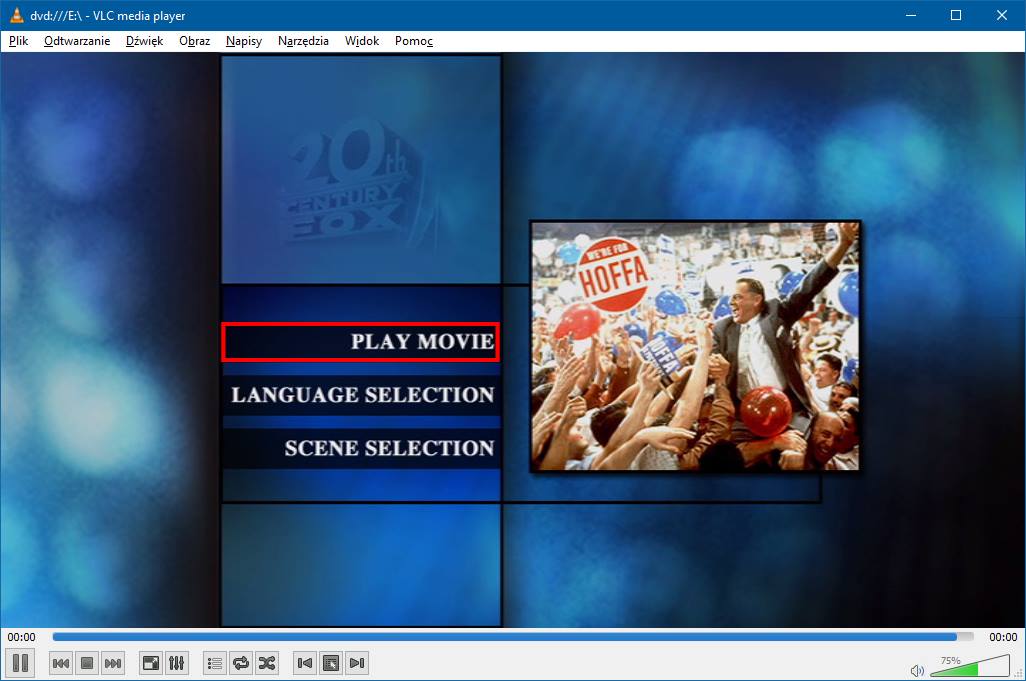
Task: Show the playlist view
Action: click(215, 663)
